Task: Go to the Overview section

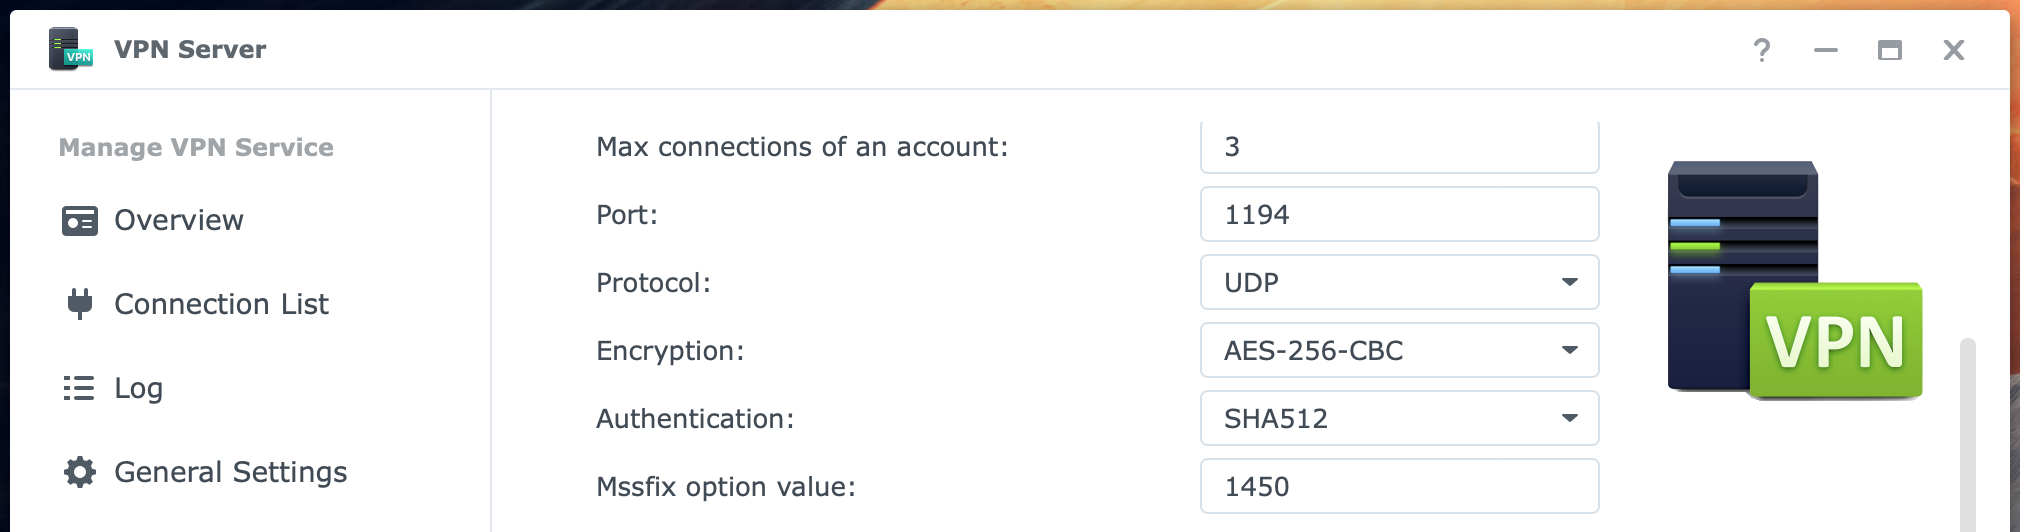Action: point(178,220)
